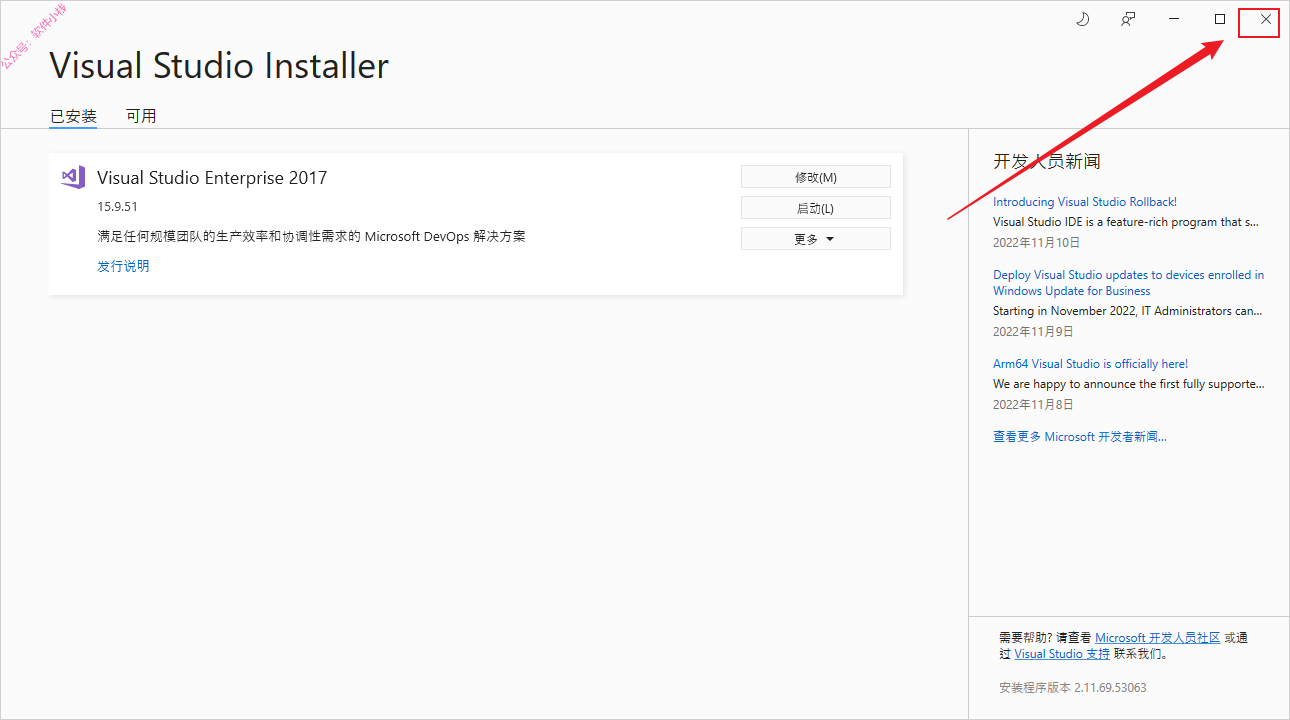
Task: Click the version number 15.9.51
Action: click(117, 207)
